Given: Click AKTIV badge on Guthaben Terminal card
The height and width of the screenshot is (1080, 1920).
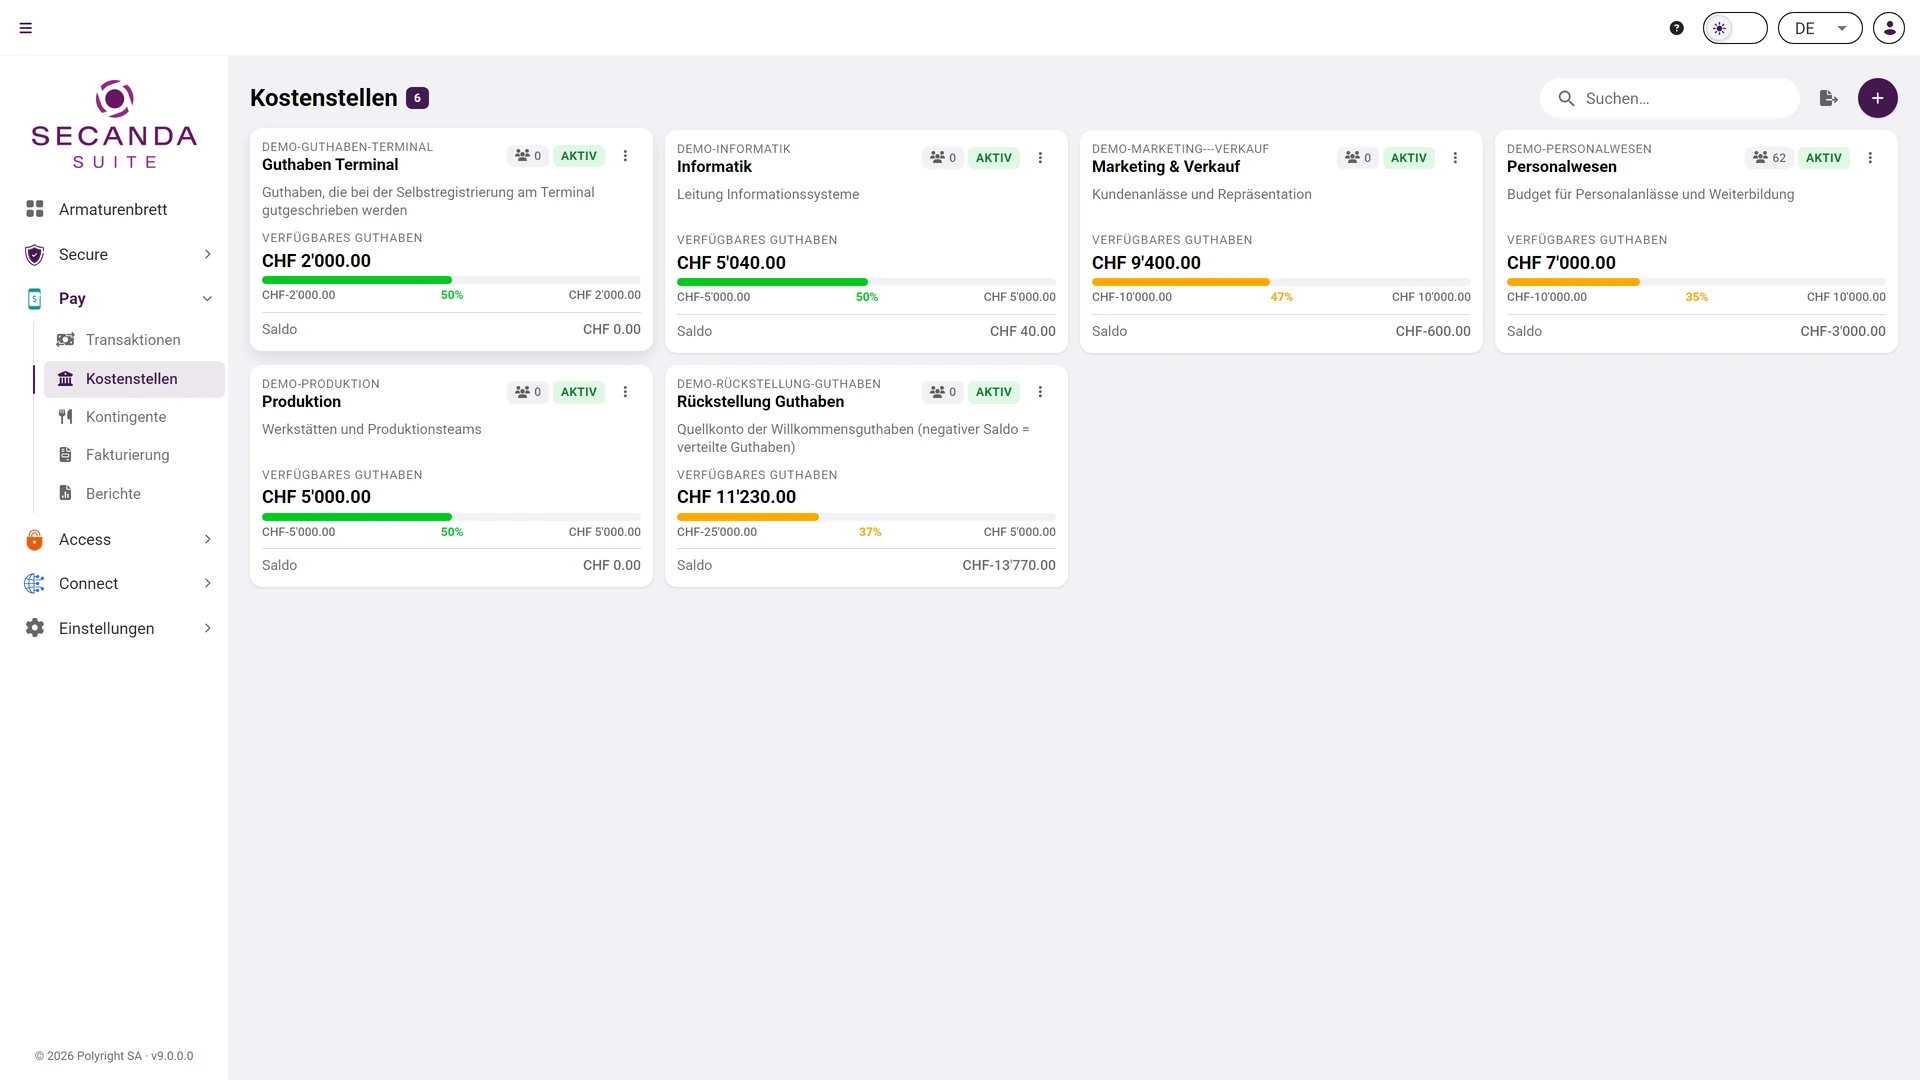Looking at the screenshot, I should point(578,156).
